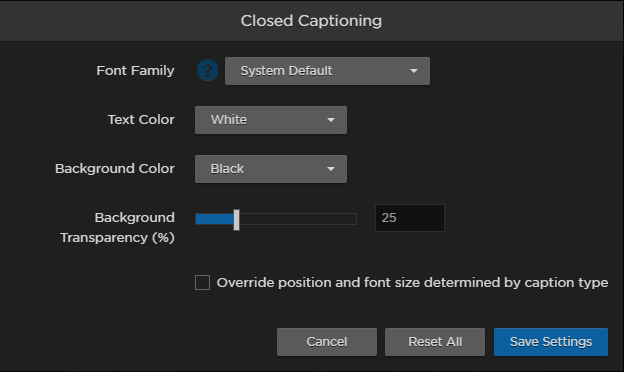Cancel the Closed Captioning dialog
The image size is (624, 372).
click(x=327, y=342)
